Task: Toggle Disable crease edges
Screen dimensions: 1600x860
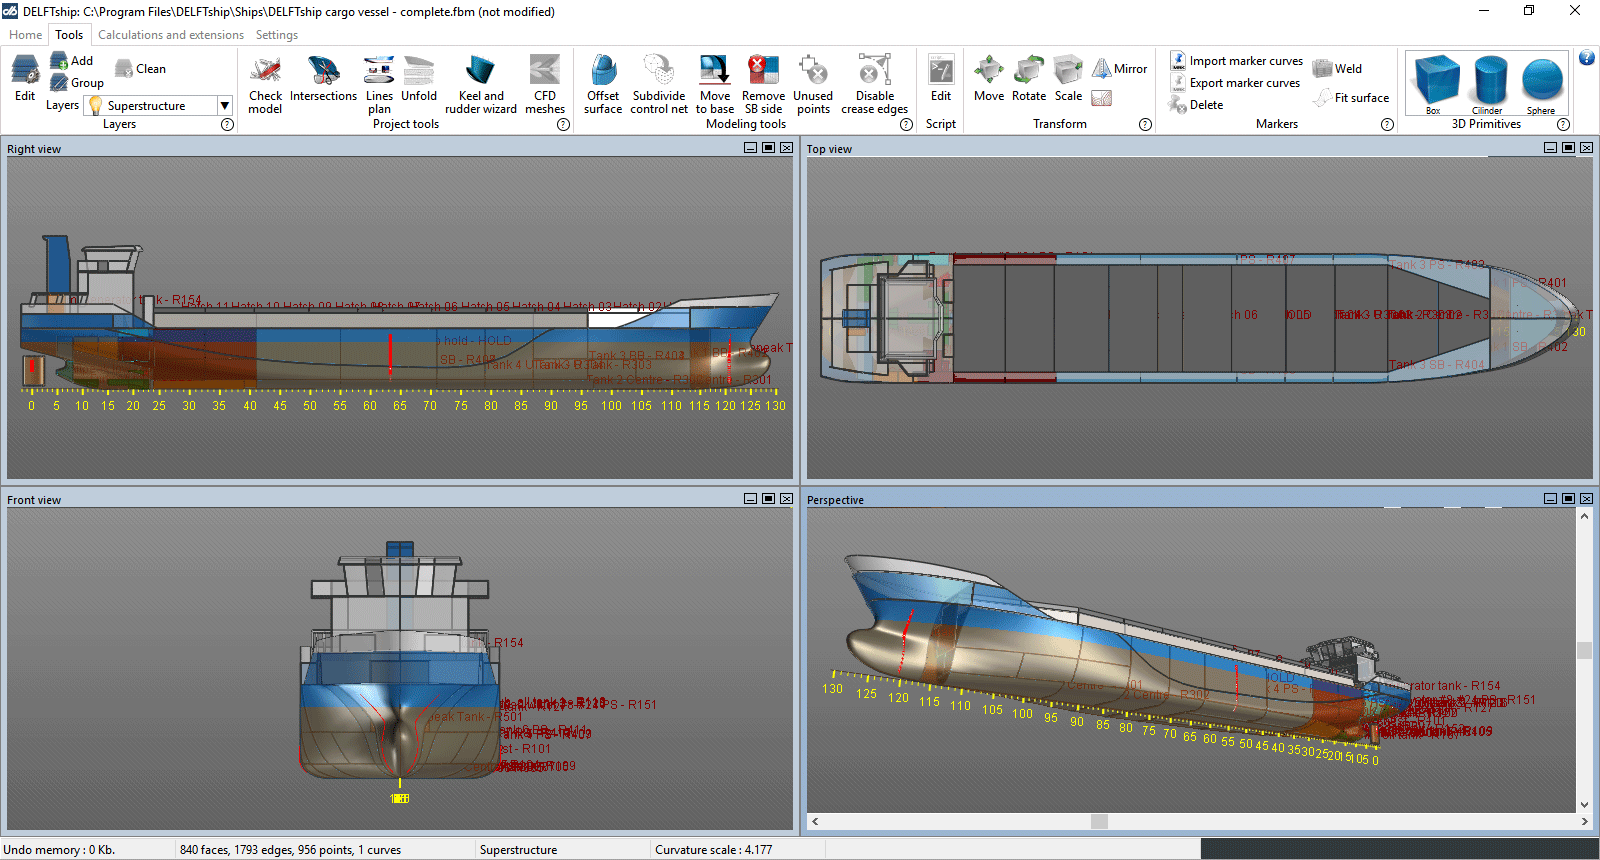Action: [x=874, y=83]
